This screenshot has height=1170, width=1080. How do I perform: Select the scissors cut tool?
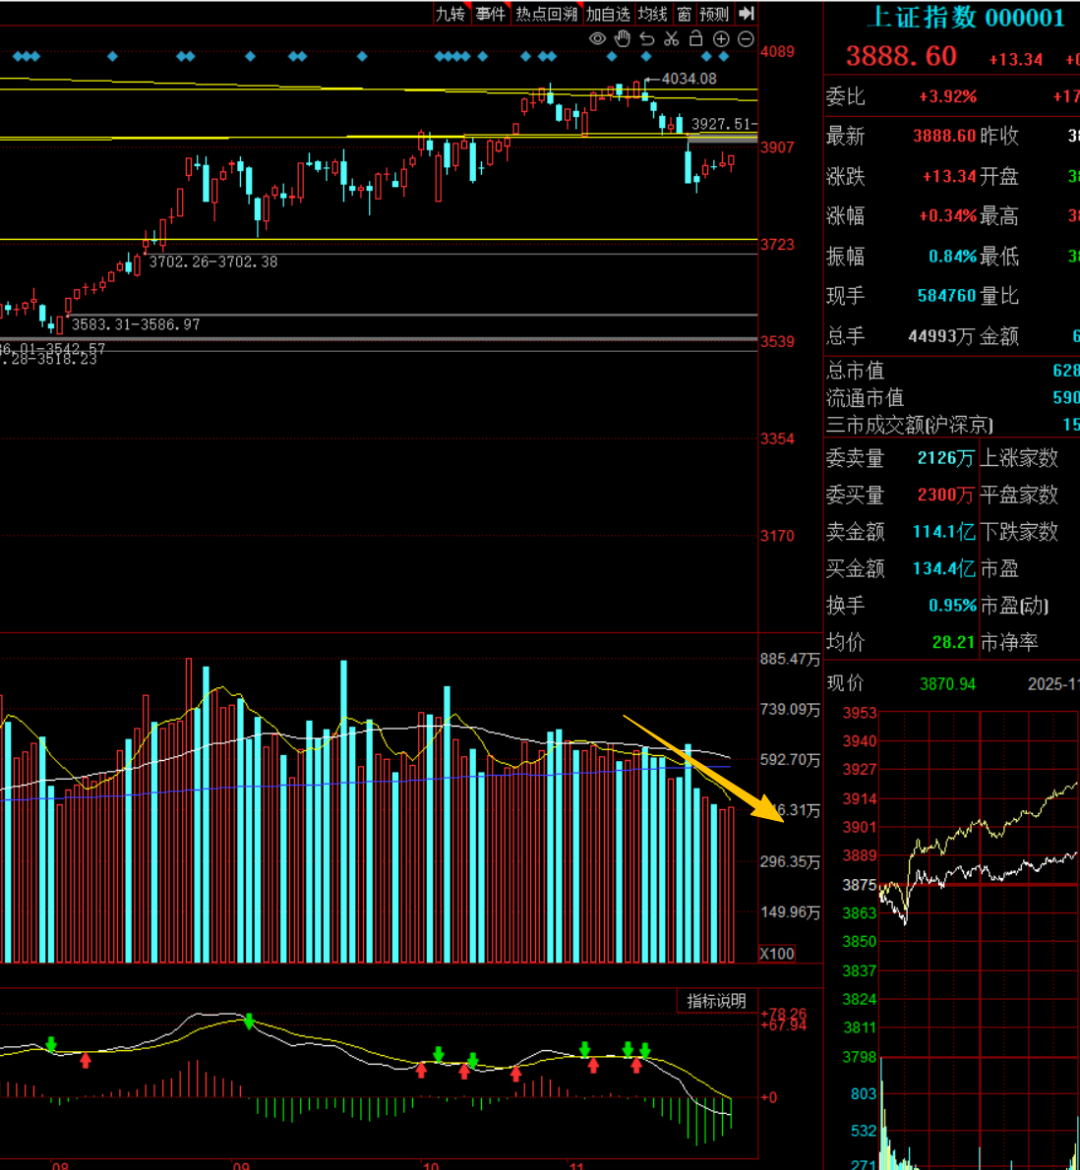[671, 39]
